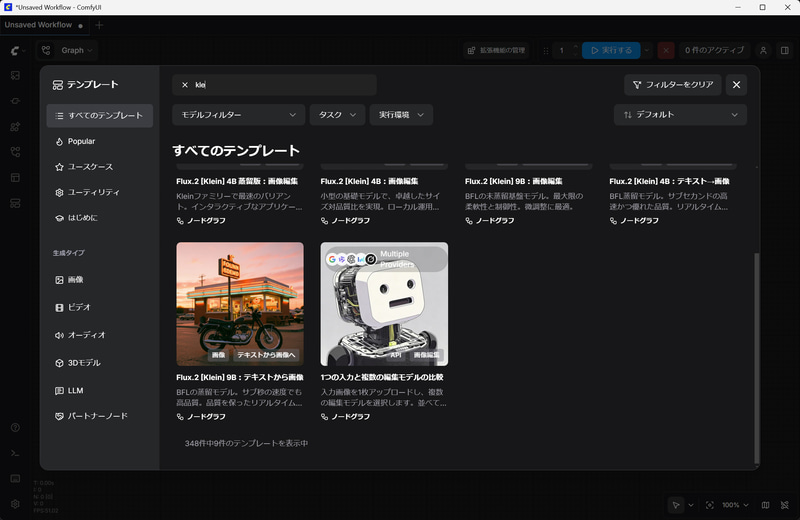Viewport: 800px width, 520px height.
Task: Add a new workflow tab with plus
Action: point(99,25)
